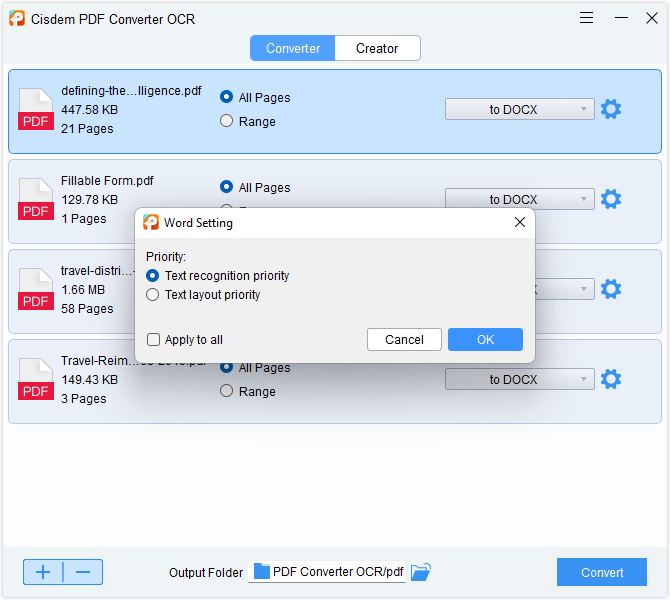Click PDF icon of defining-the...lligence.pdf
The image size is (670, 600).
tap(36, 109)
